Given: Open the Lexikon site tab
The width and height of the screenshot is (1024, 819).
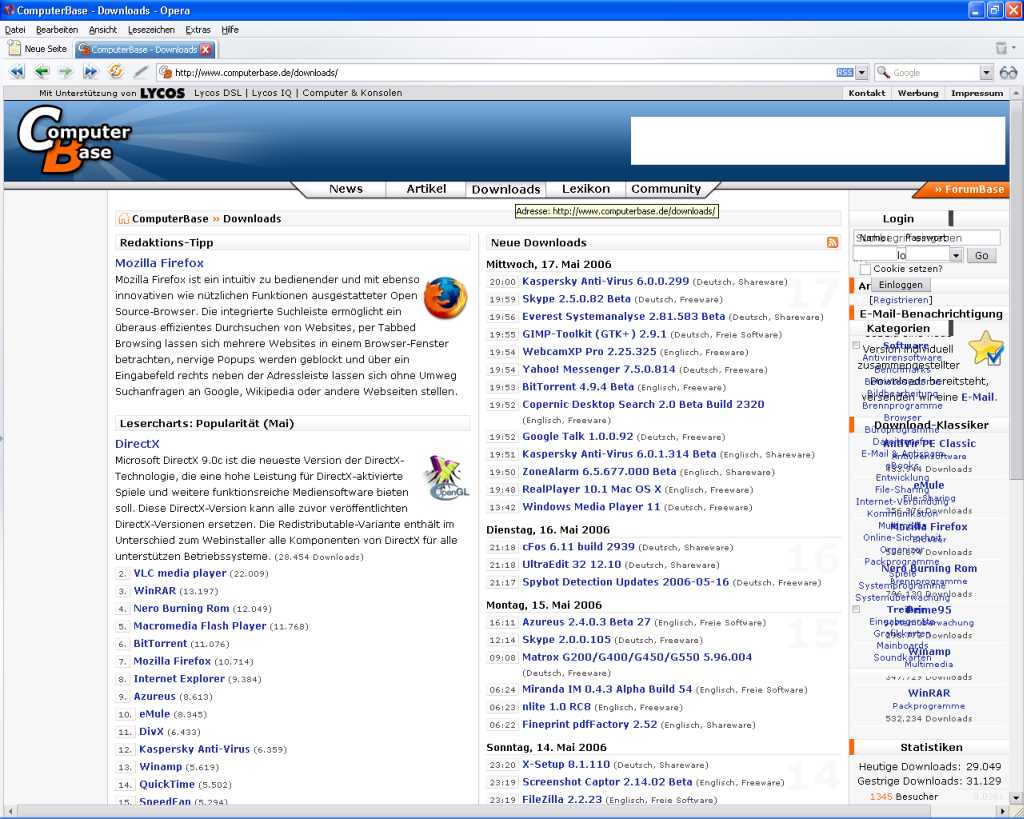Looking at the screenshot, I should 586,189.
